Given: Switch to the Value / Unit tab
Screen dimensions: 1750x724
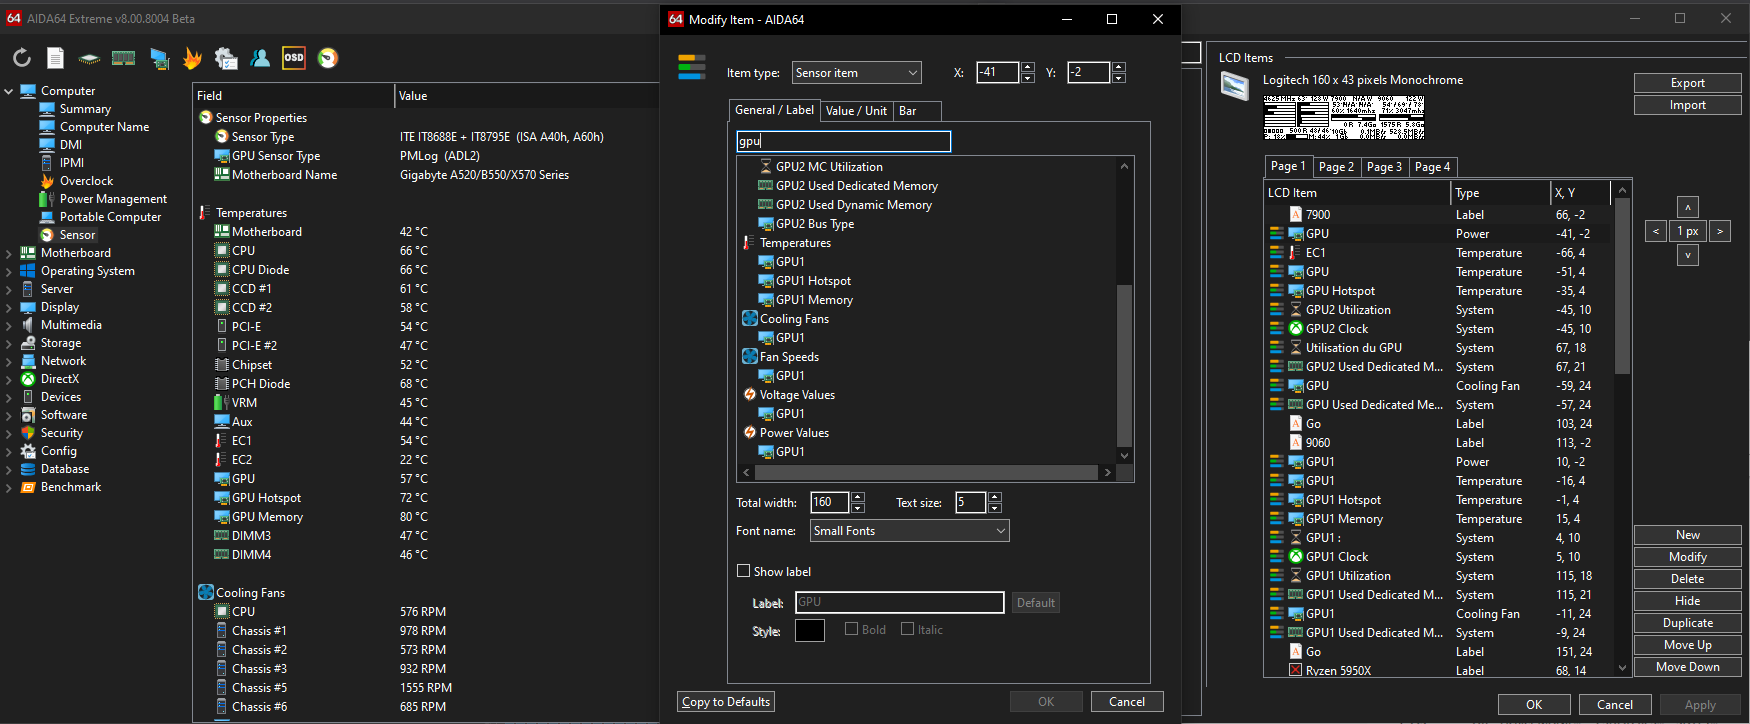Looking at the screenshot, I should (856, 111).
